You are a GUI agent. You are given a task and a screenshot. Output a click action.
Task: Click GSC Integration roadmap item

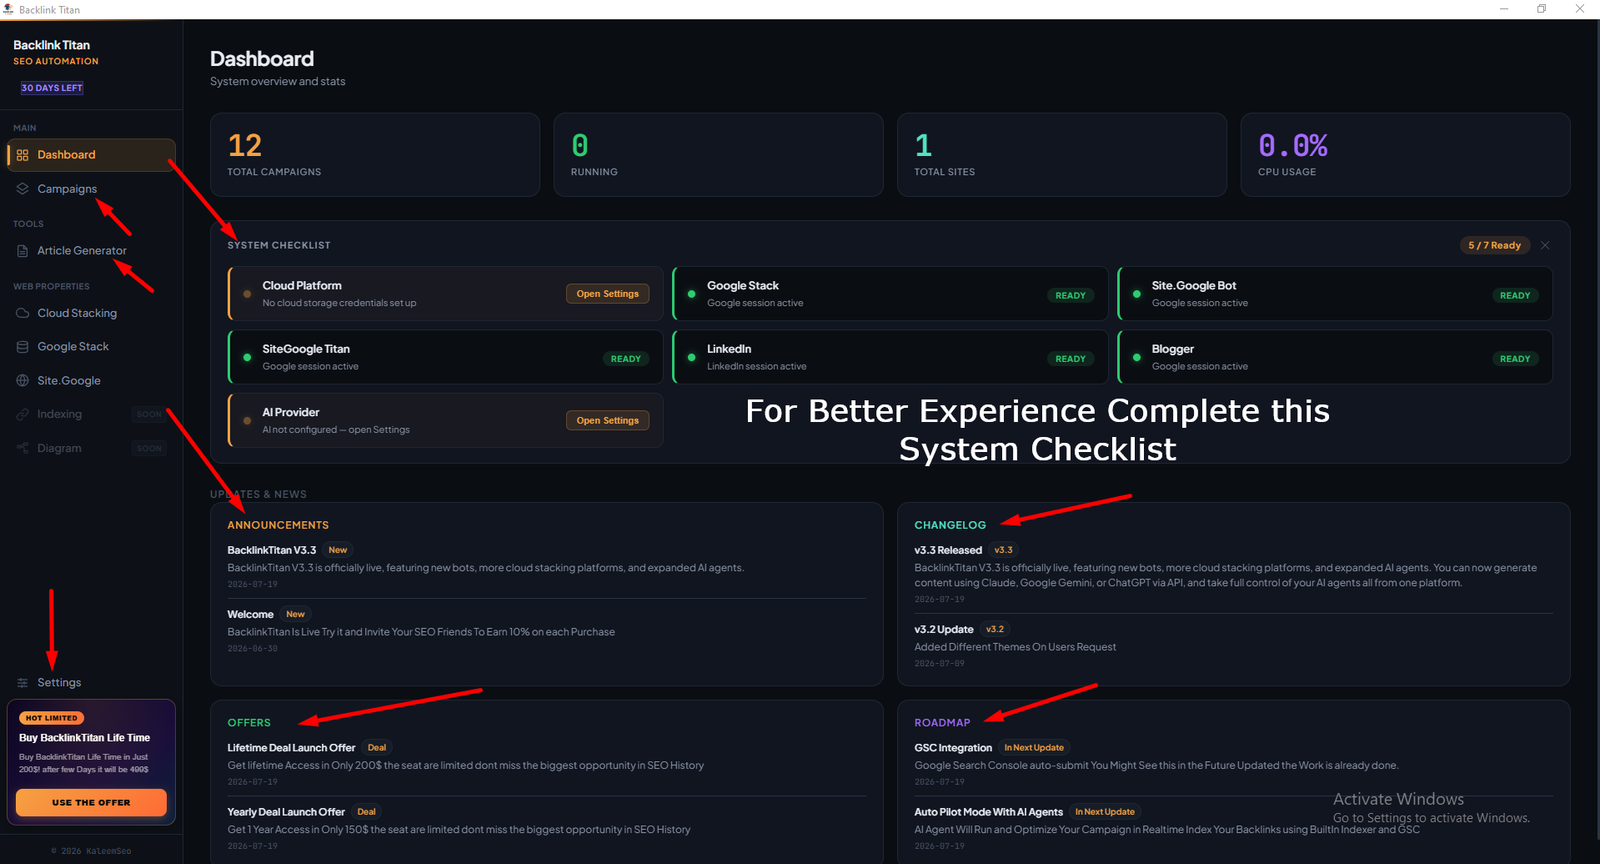pyautogui.click(x=953, y=748)
